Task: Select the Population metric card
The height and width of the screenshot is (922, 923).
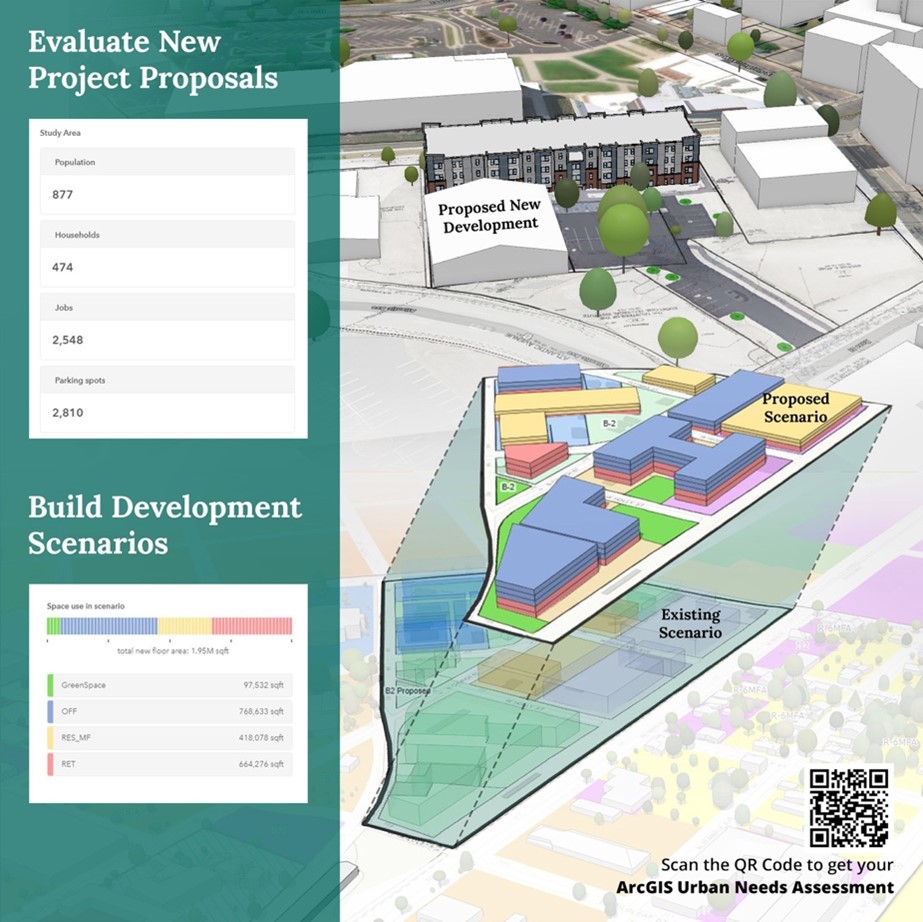Action: (x=167, y=180)
